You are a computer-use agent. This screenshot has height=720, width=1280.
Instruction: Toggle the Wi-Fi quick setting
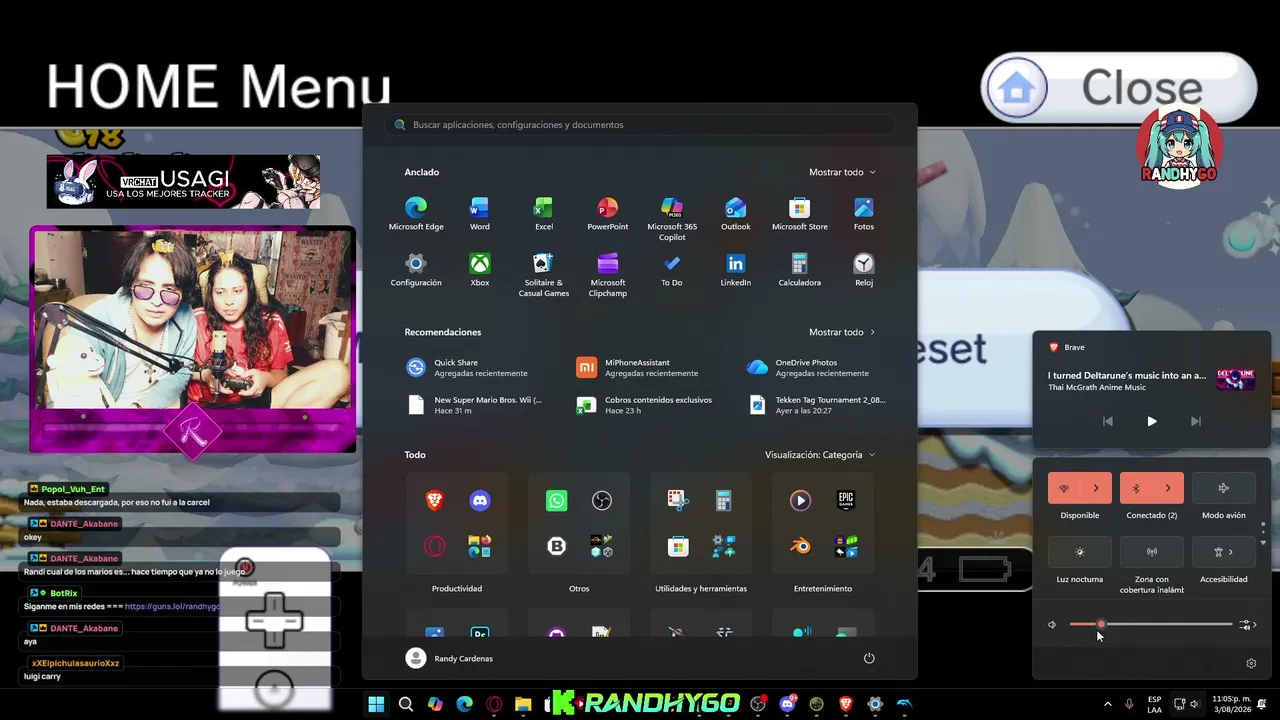1064,488
